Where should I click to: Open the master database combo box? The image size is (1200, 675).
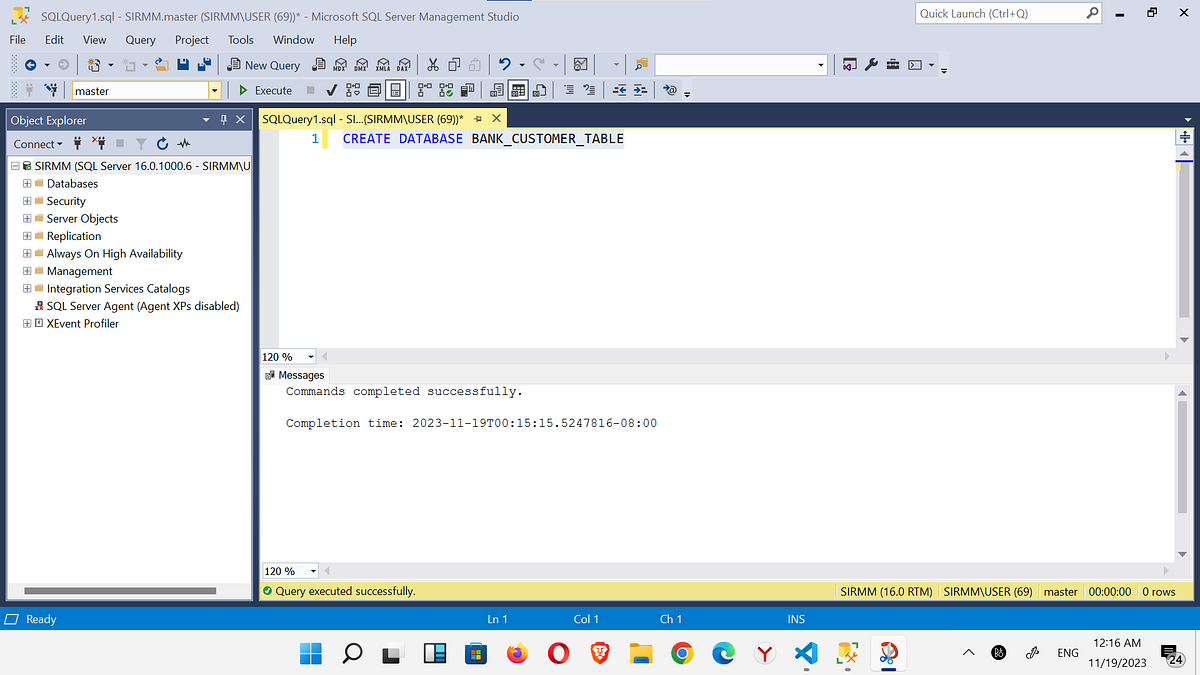point(213,90)
